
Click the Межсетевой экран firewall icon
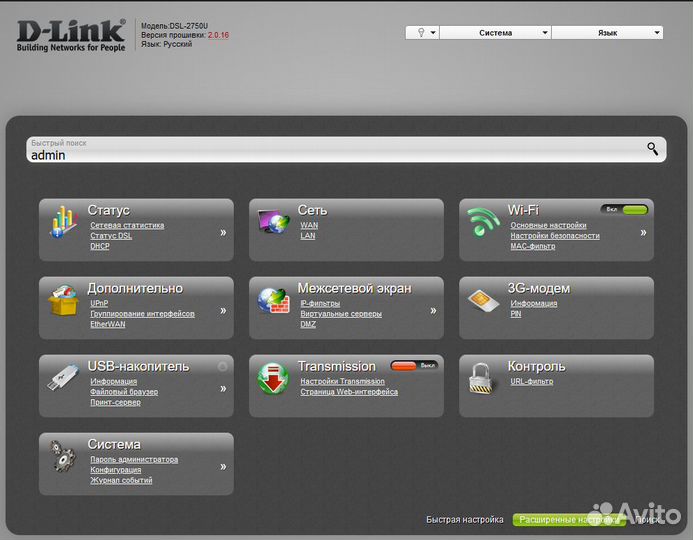(274, 300)
